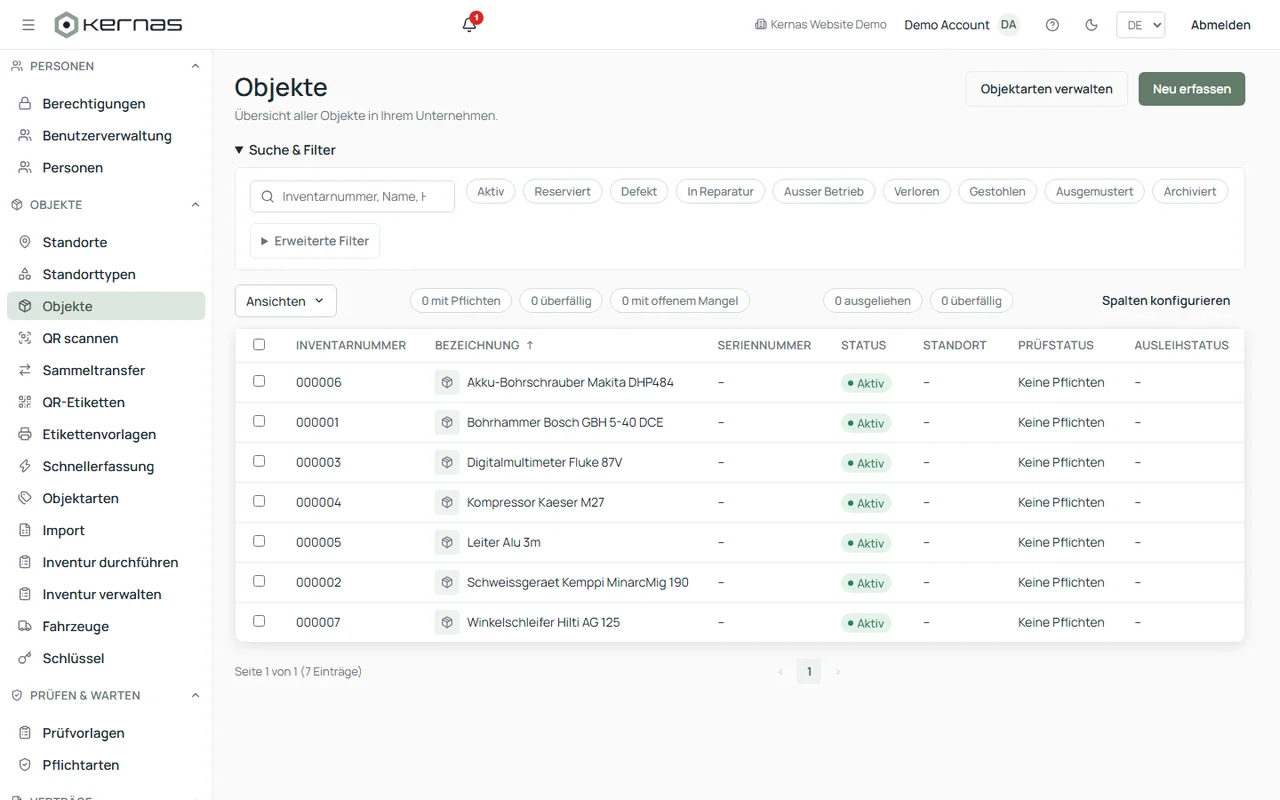The image size is (1280, 800).
Task: Open DA account avatar
Action: tap(1008, 25)
